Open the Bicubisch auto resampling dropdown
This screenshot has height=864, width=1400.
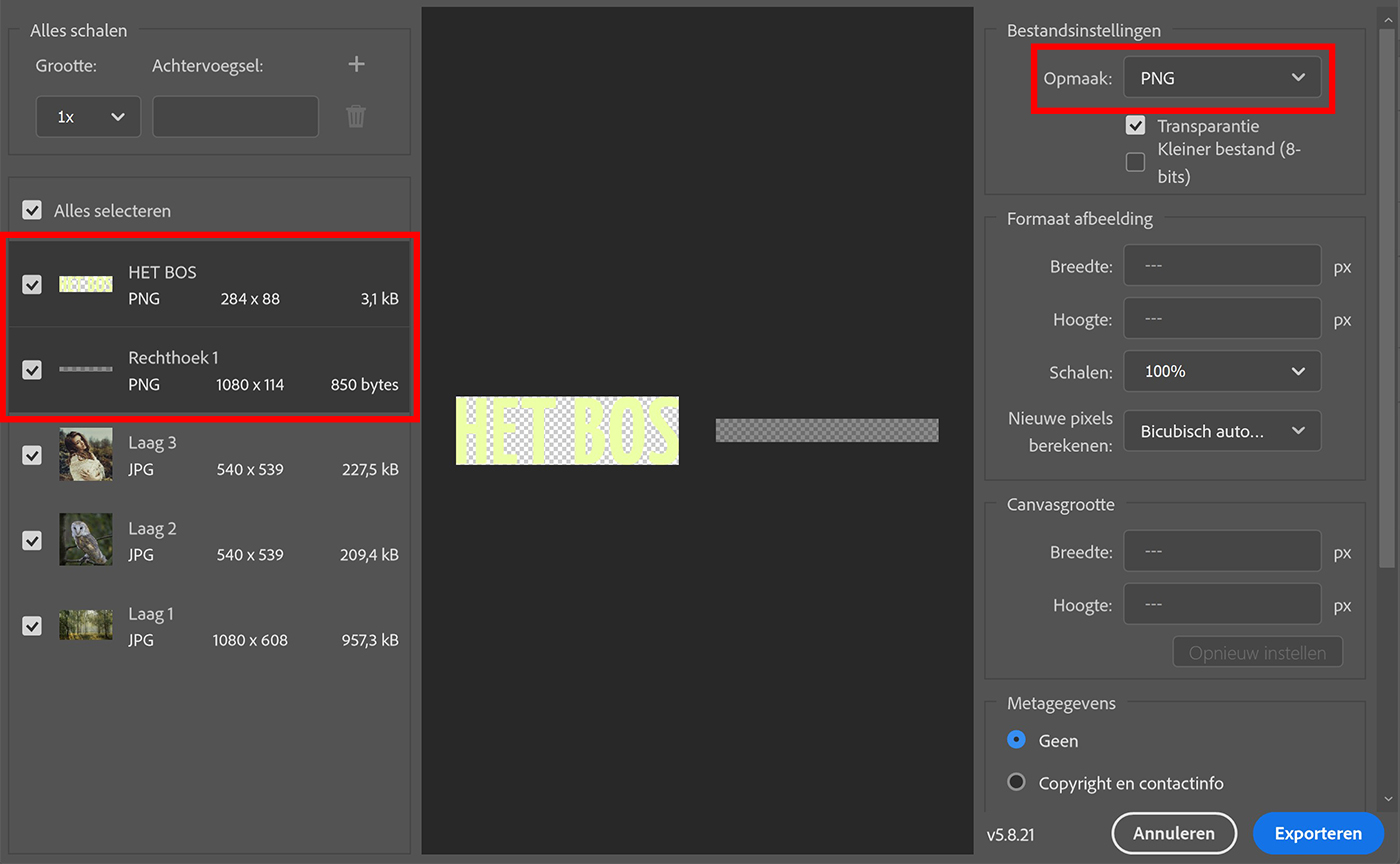click(x=1222, y=430)
